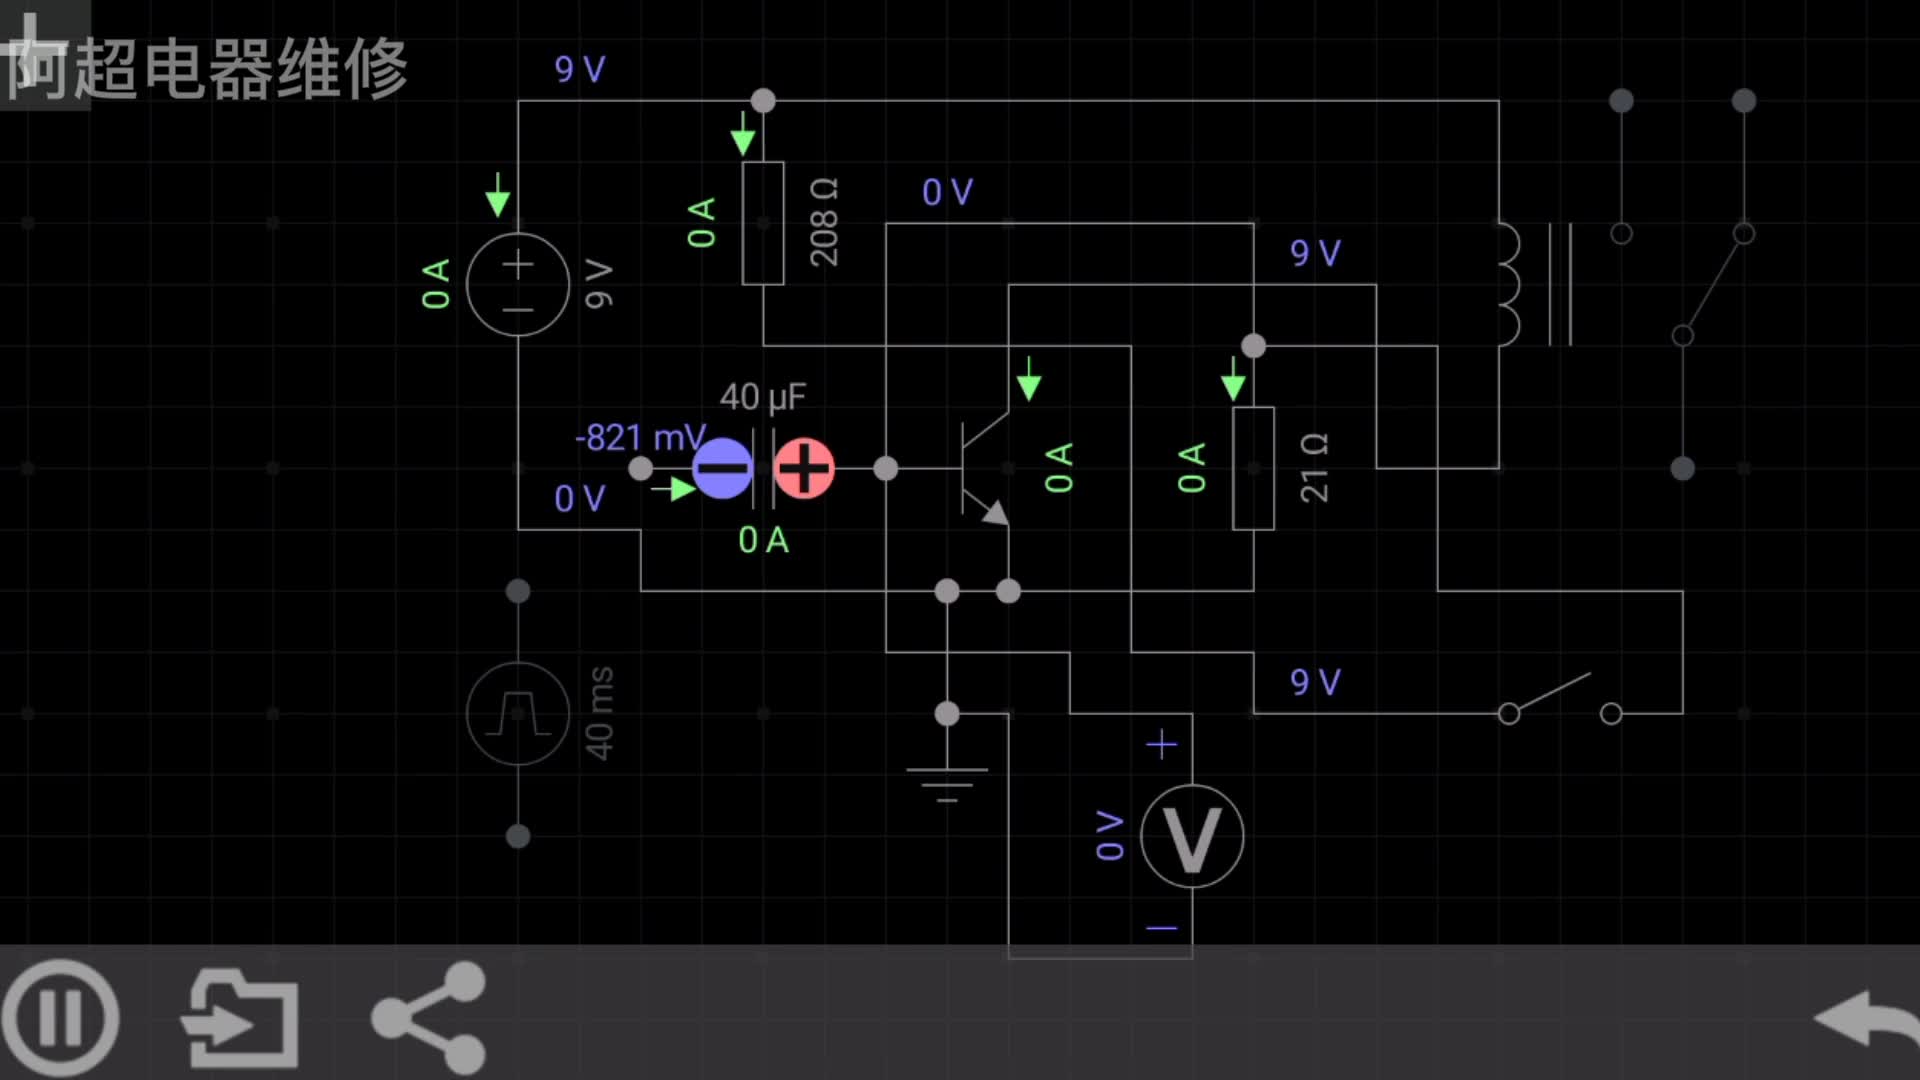
Task: Tap the voltmeter plus terminal sign
Action: [1161, 744]
